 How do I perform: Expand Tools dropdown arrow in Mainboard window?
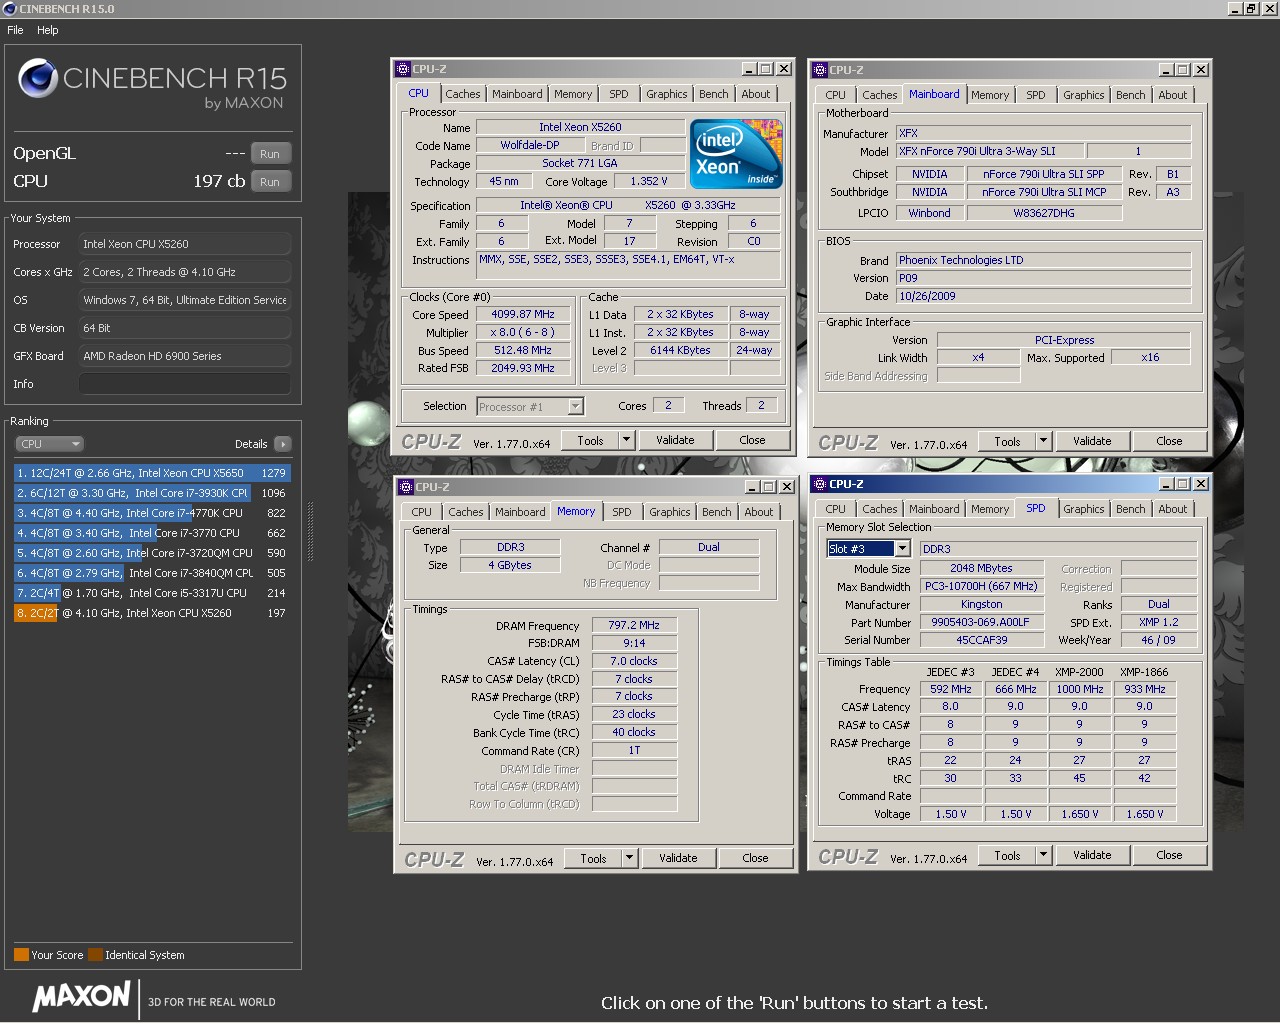click(x=1043, y=441)
